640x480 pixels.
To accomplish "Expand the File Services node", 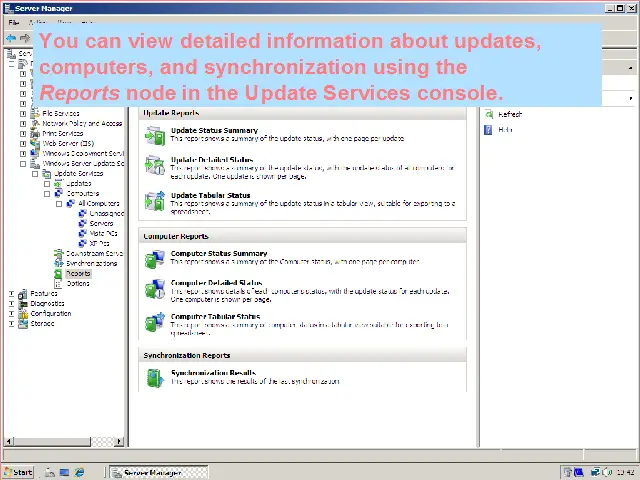I will pyautogui.click(x=23, y=113).
